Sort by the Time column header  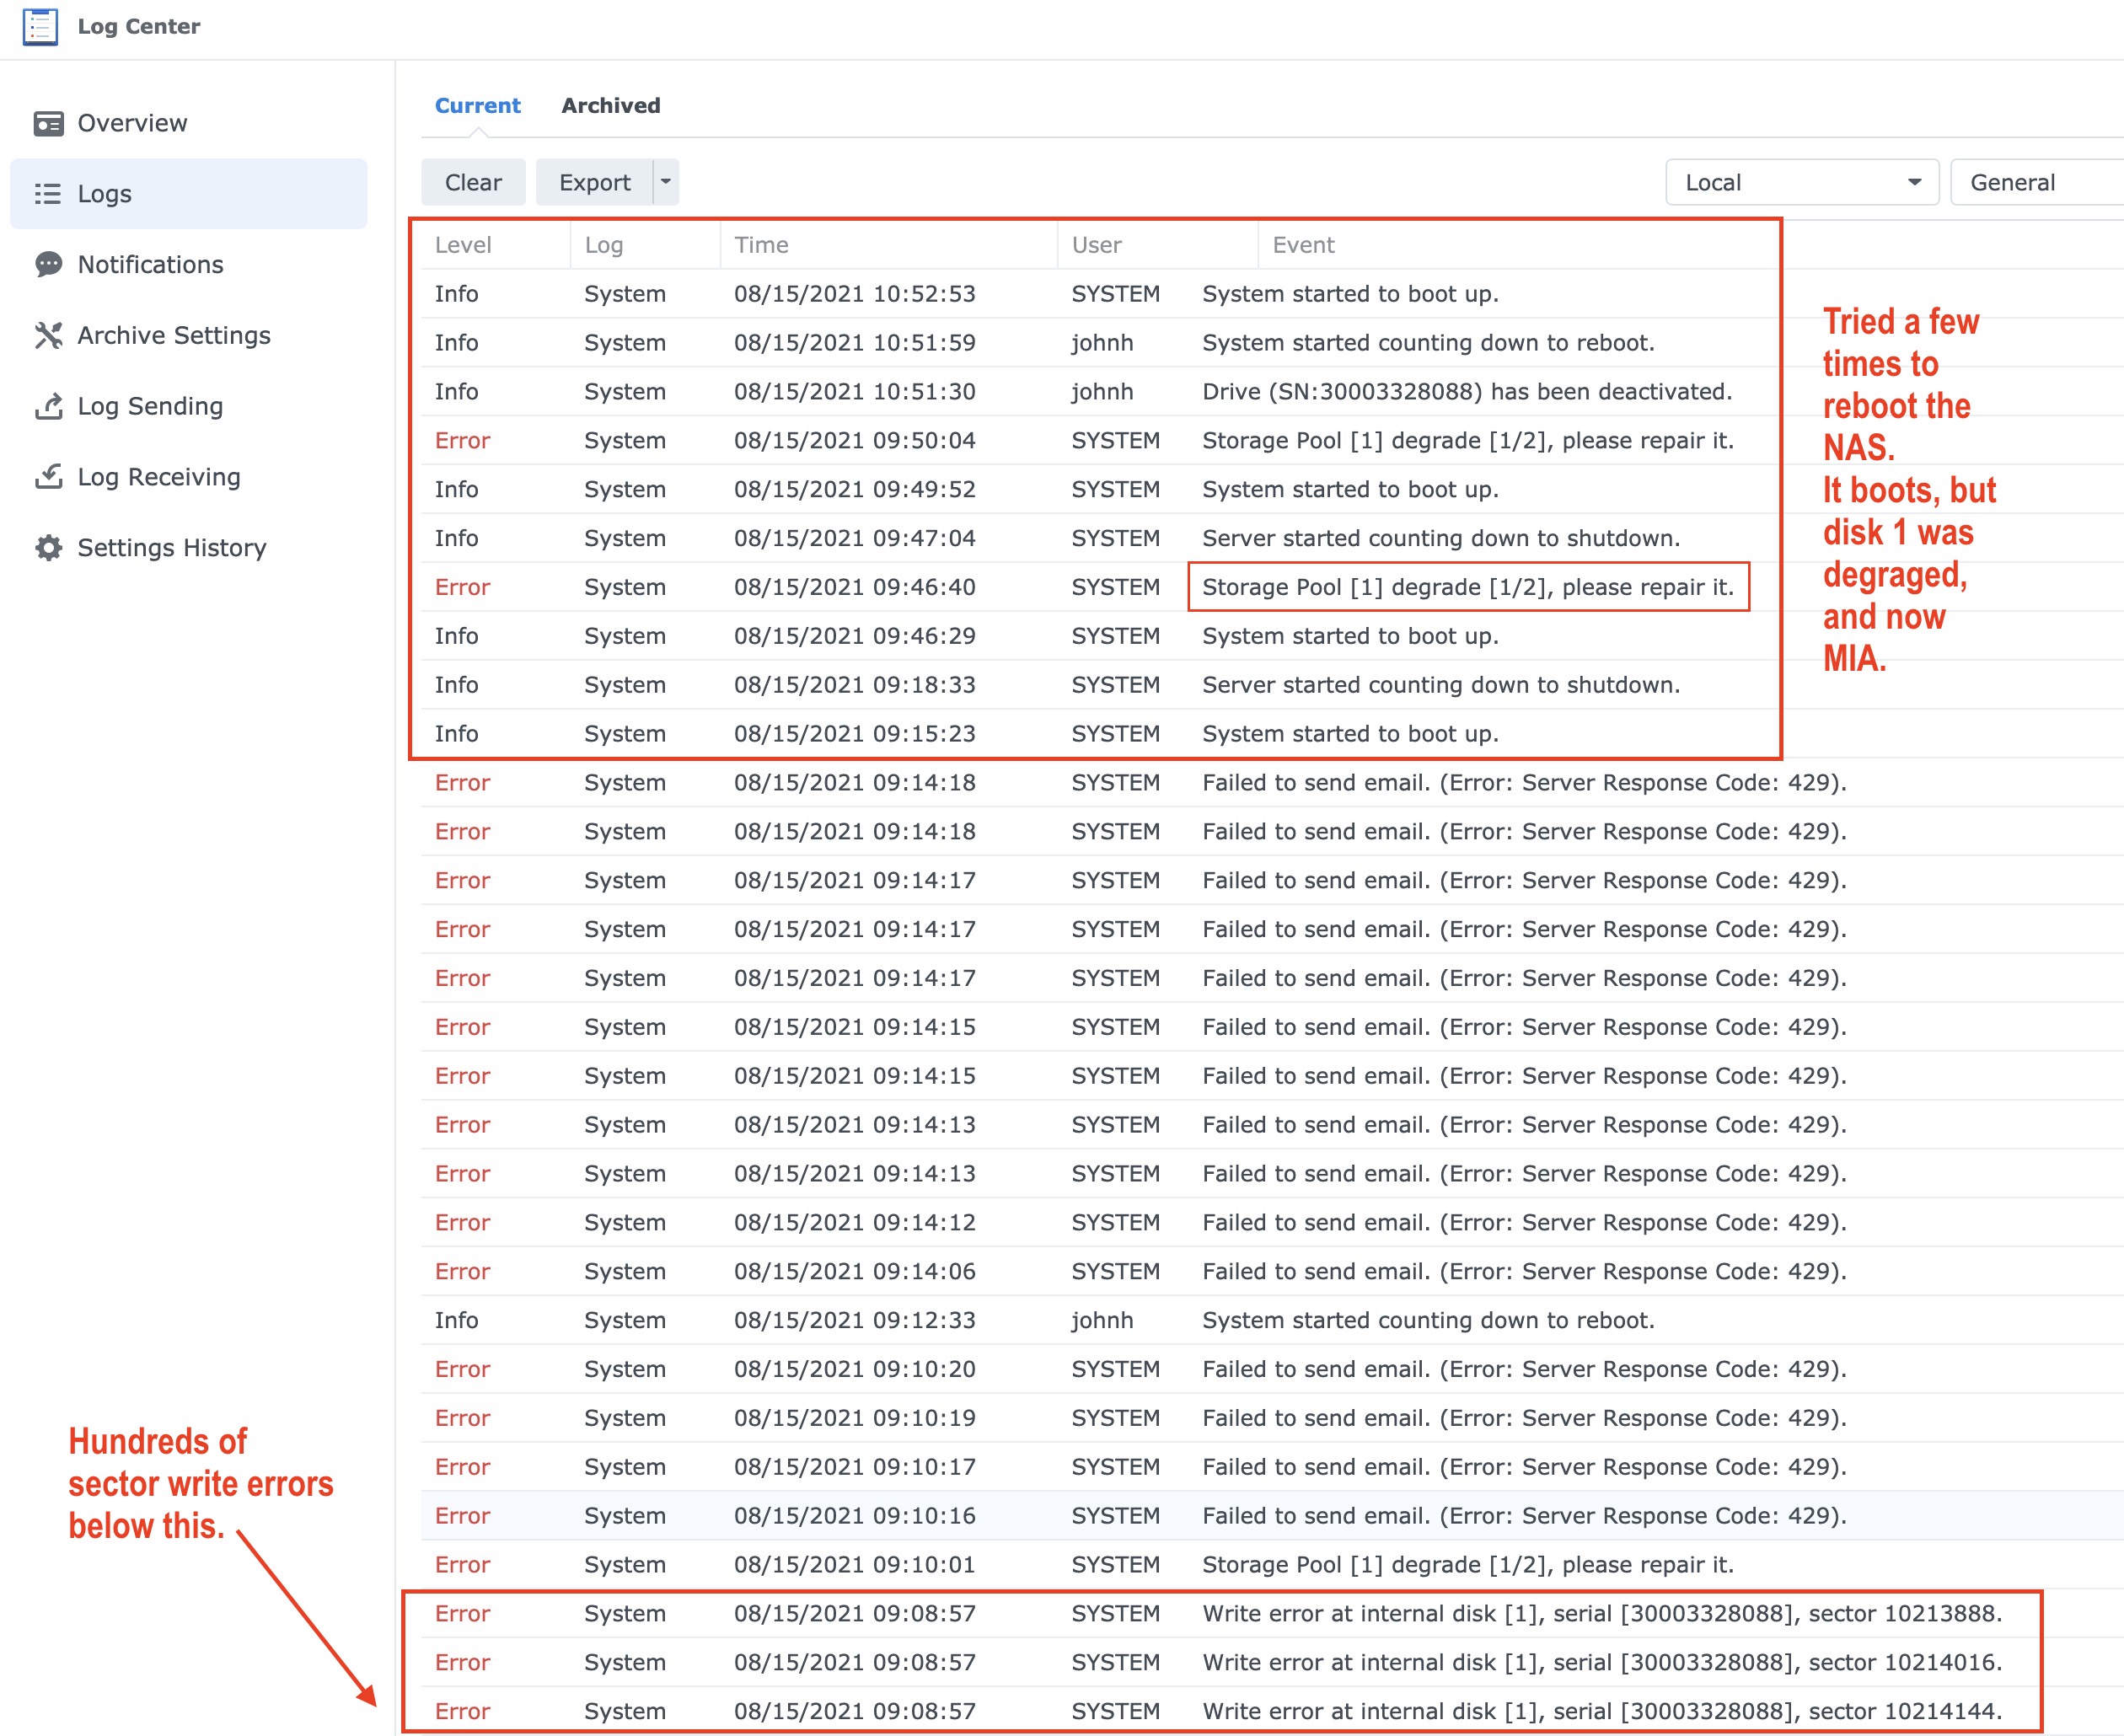761,245
